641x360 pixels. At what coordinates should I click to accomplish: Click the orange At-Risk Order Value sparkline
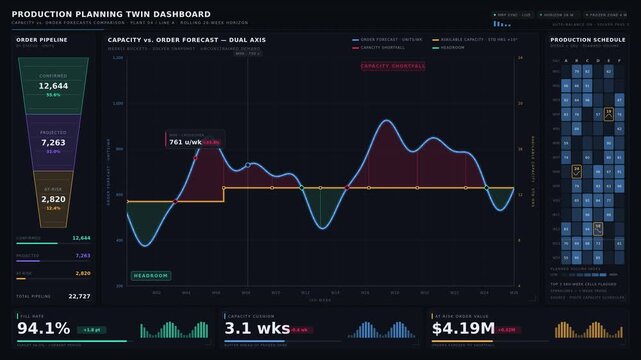click(589, 330)
